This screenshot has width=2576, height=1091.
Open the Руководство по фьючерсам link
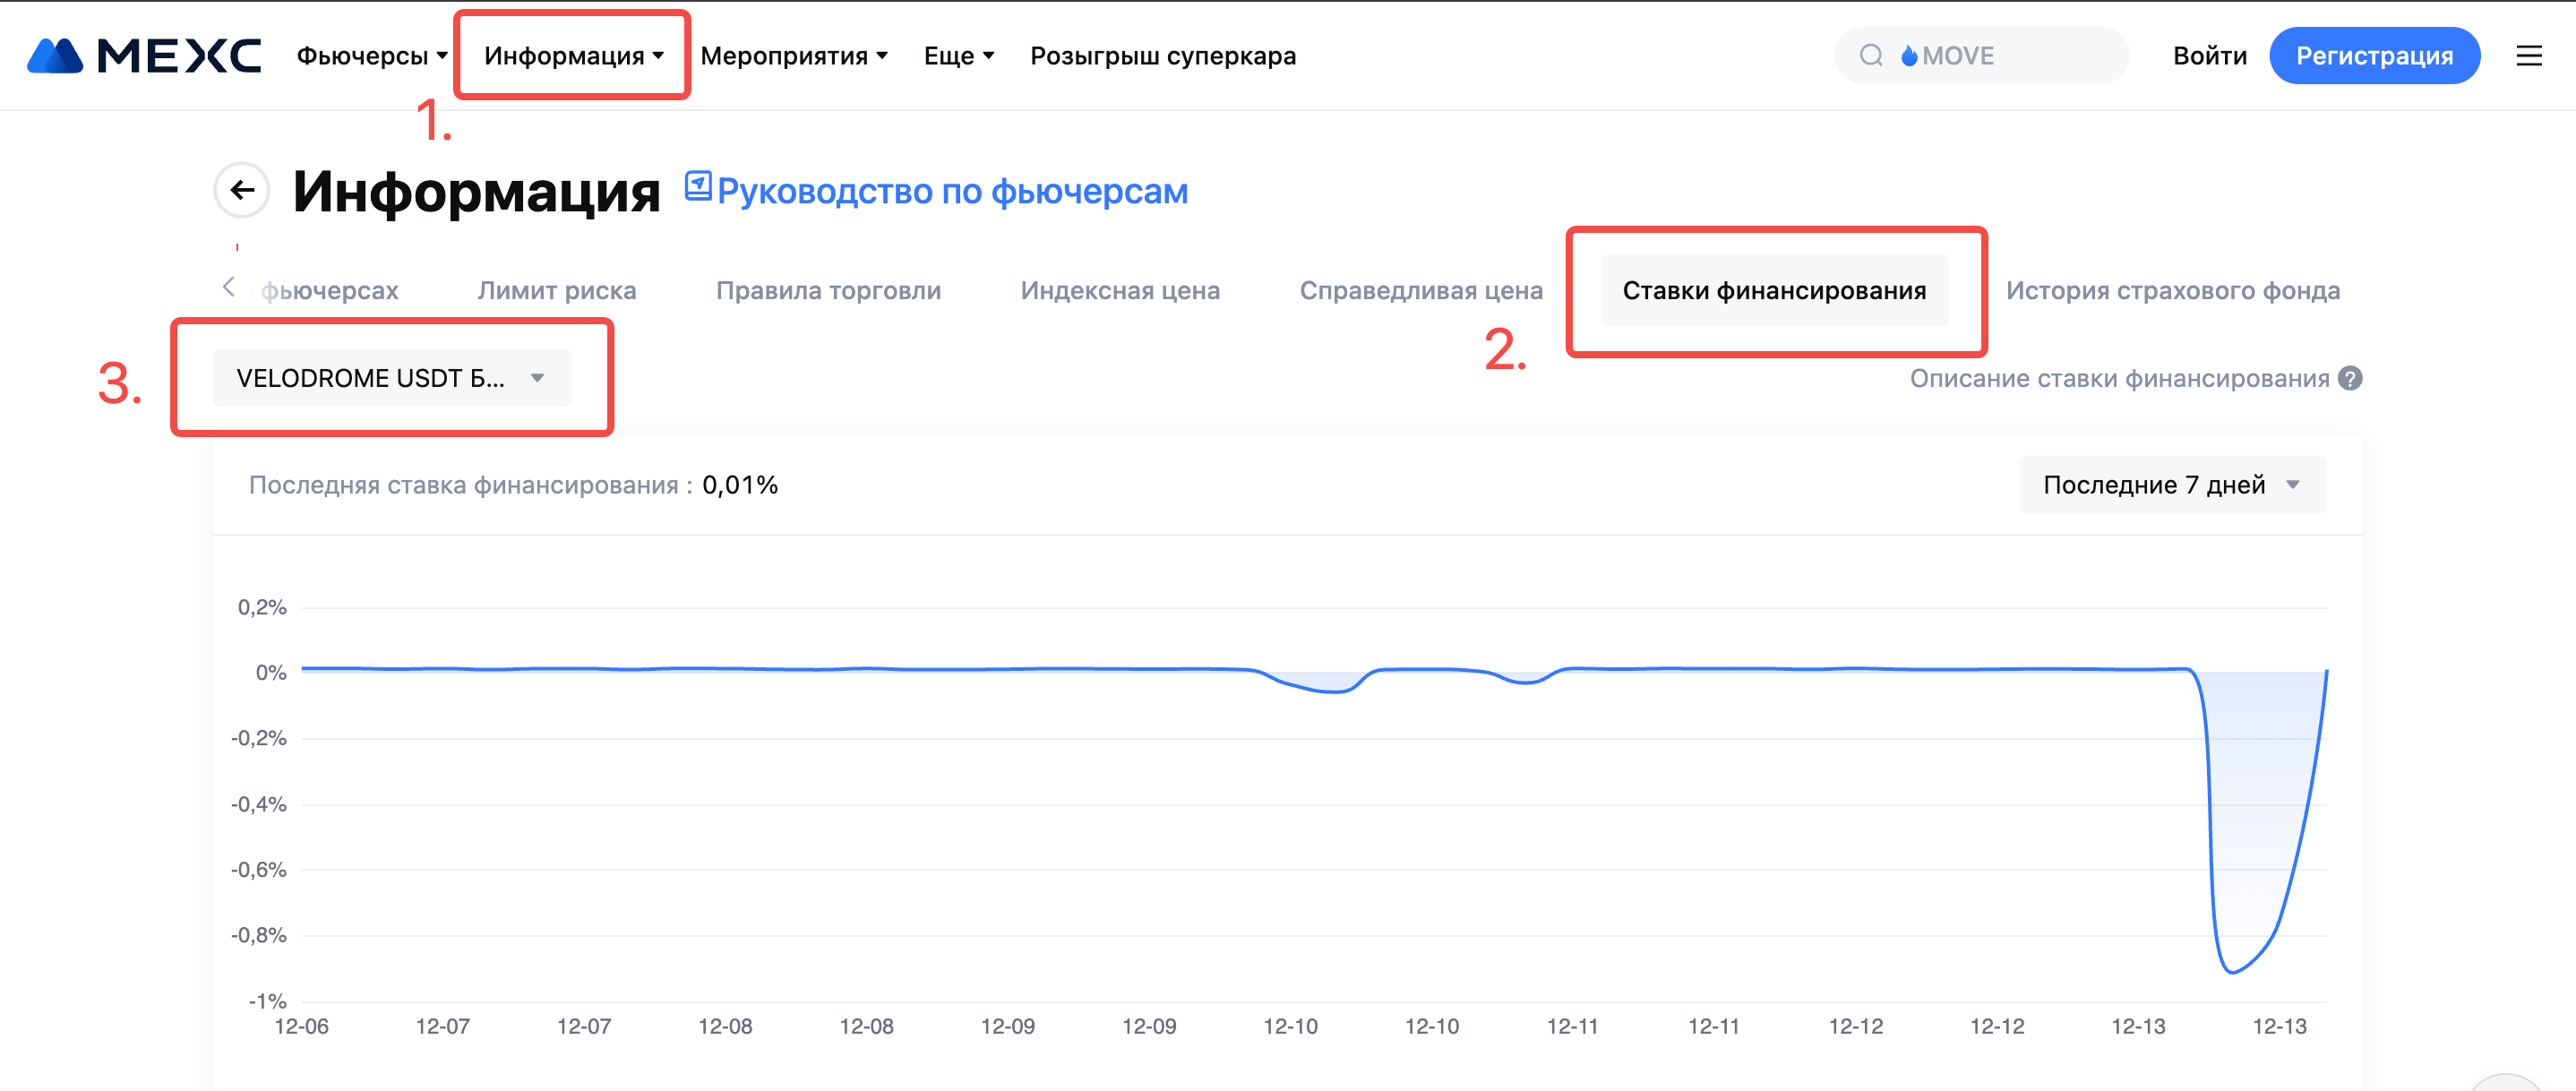(952, 191)
